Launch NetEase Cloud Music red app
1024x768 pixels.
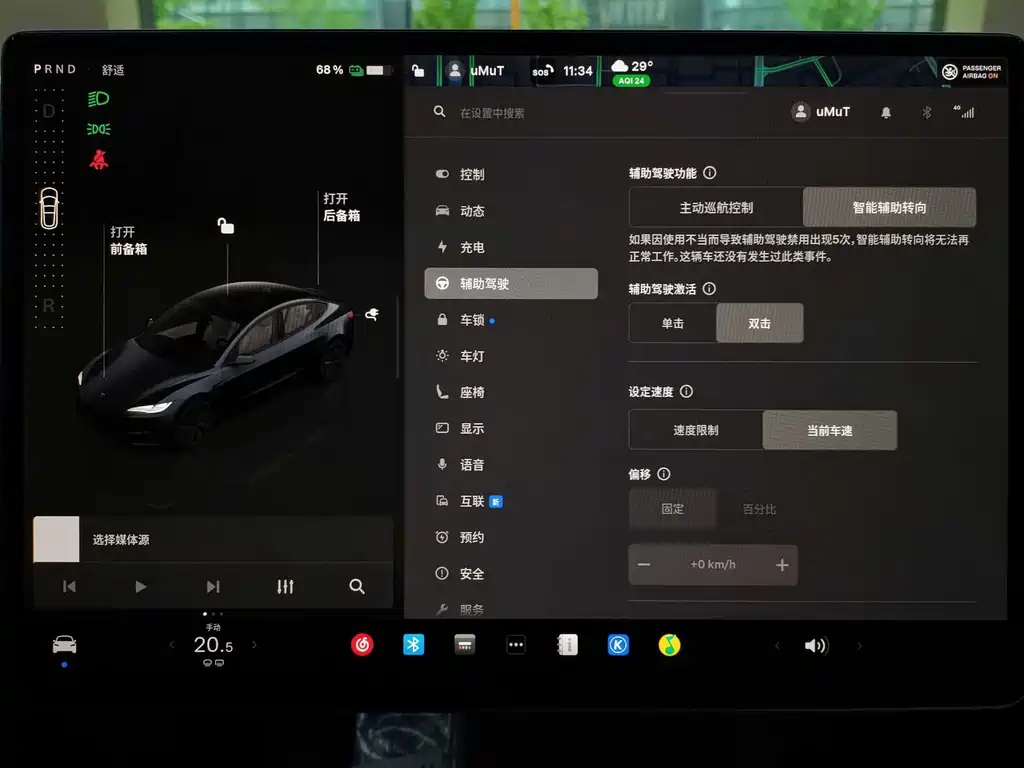coord(362,645)
